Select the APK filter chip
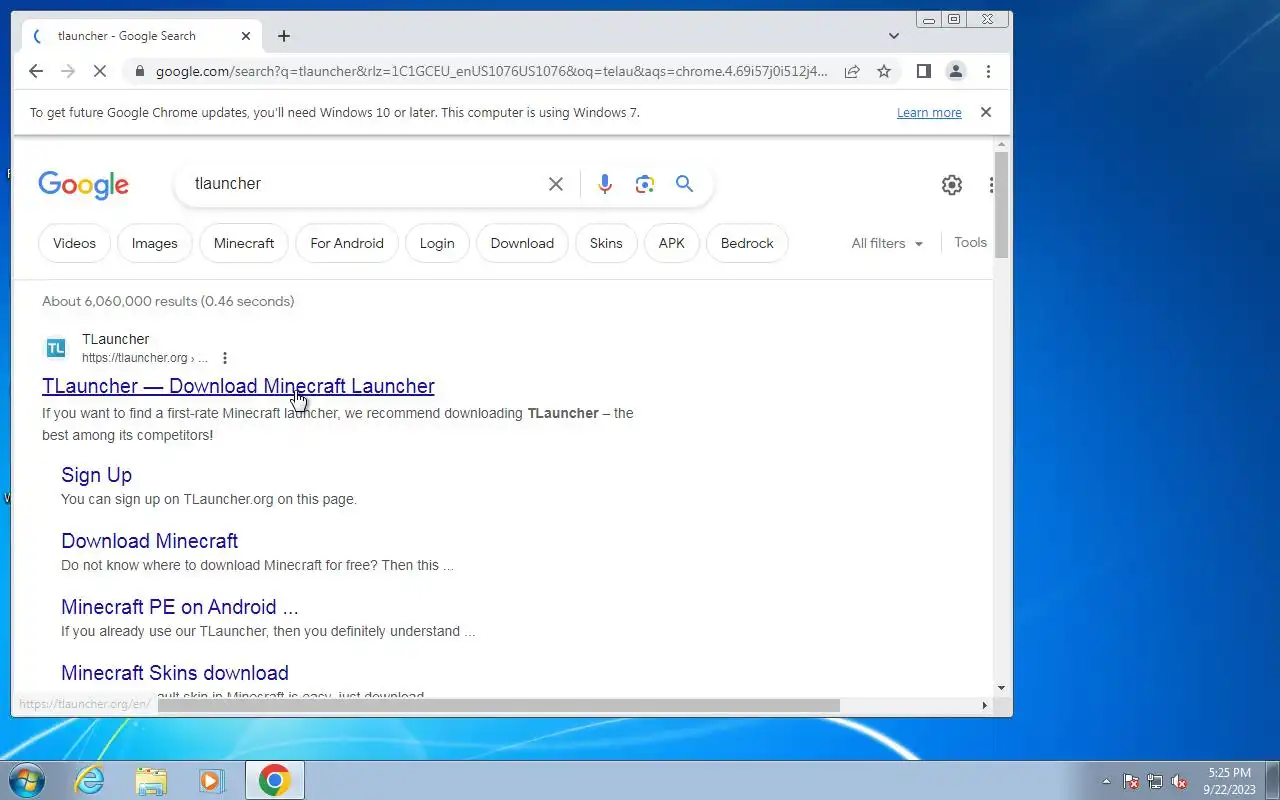This screenshot has height=800, width=1280. pyautogui.click(x=672, y=243)
